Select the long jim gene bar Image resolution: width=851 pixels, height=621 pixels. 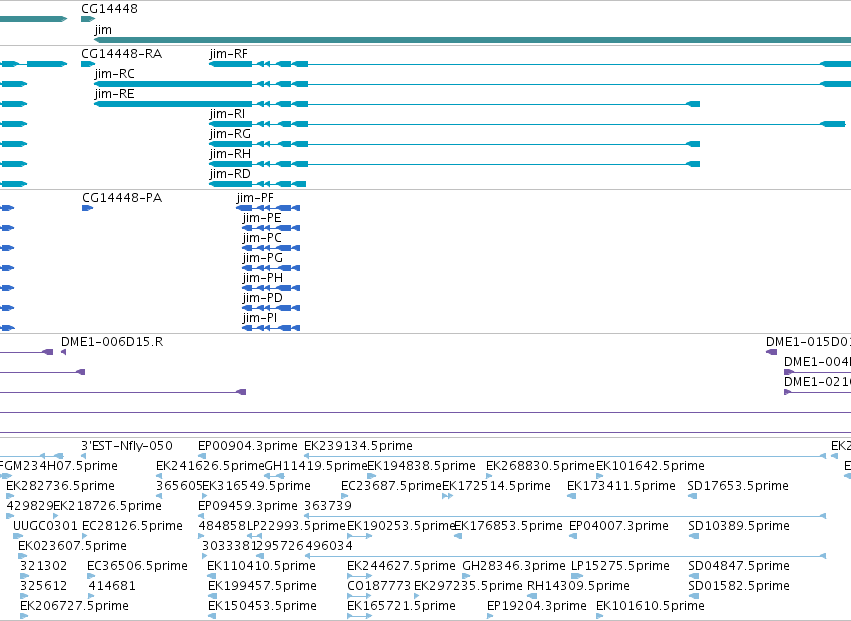[x=472, y=40]
